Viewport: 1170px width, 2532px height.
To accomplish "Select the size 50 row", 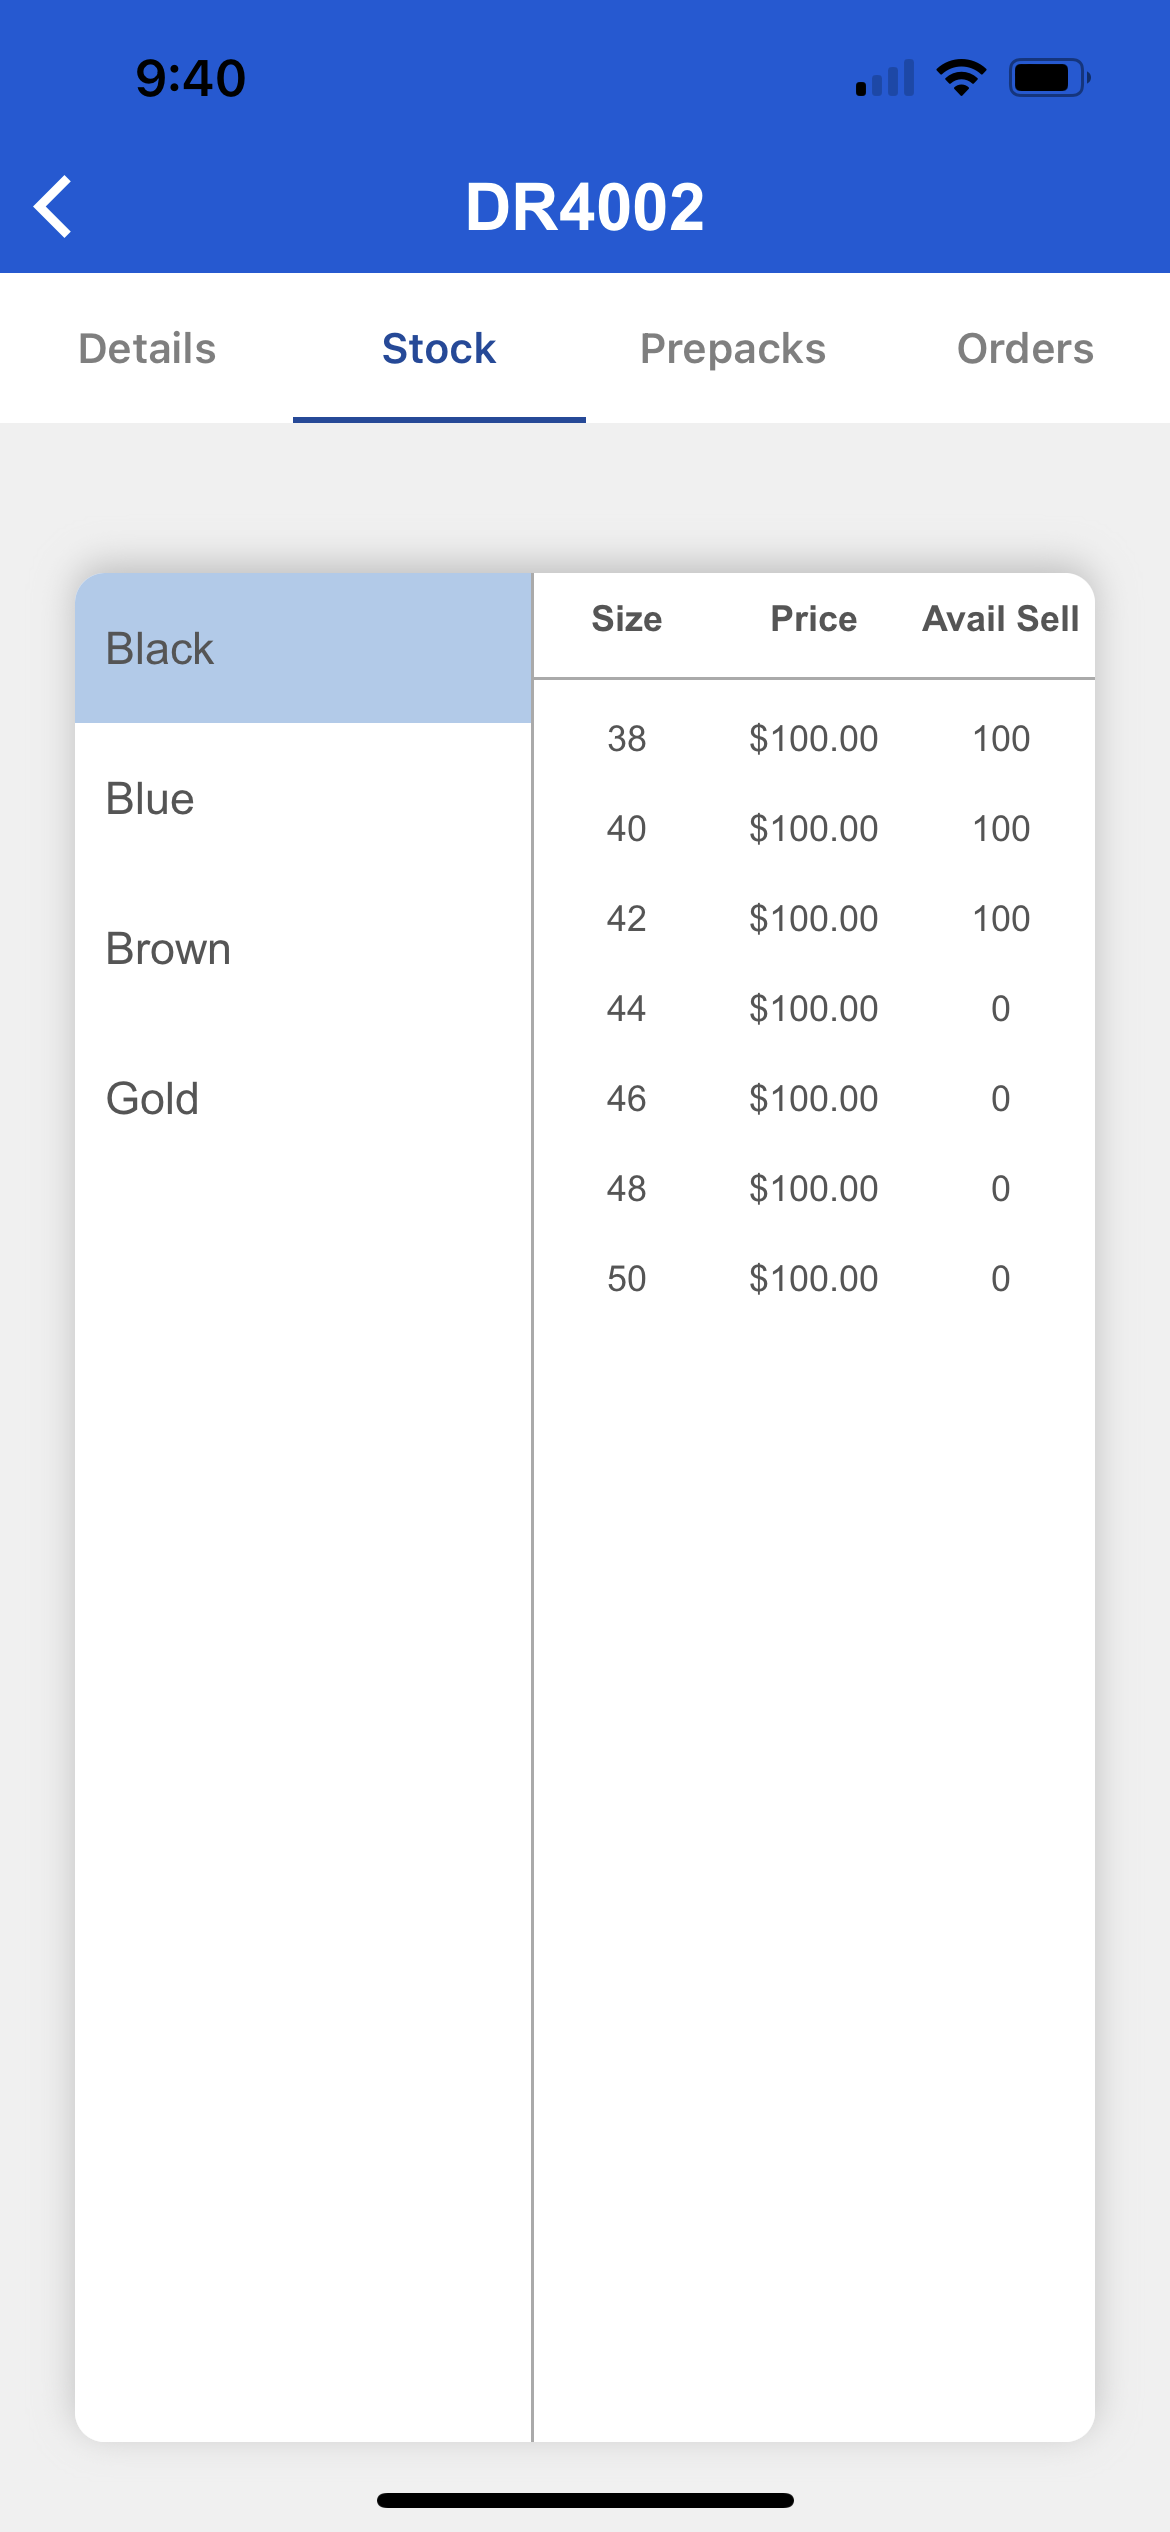I will [x=627, y=1279].
